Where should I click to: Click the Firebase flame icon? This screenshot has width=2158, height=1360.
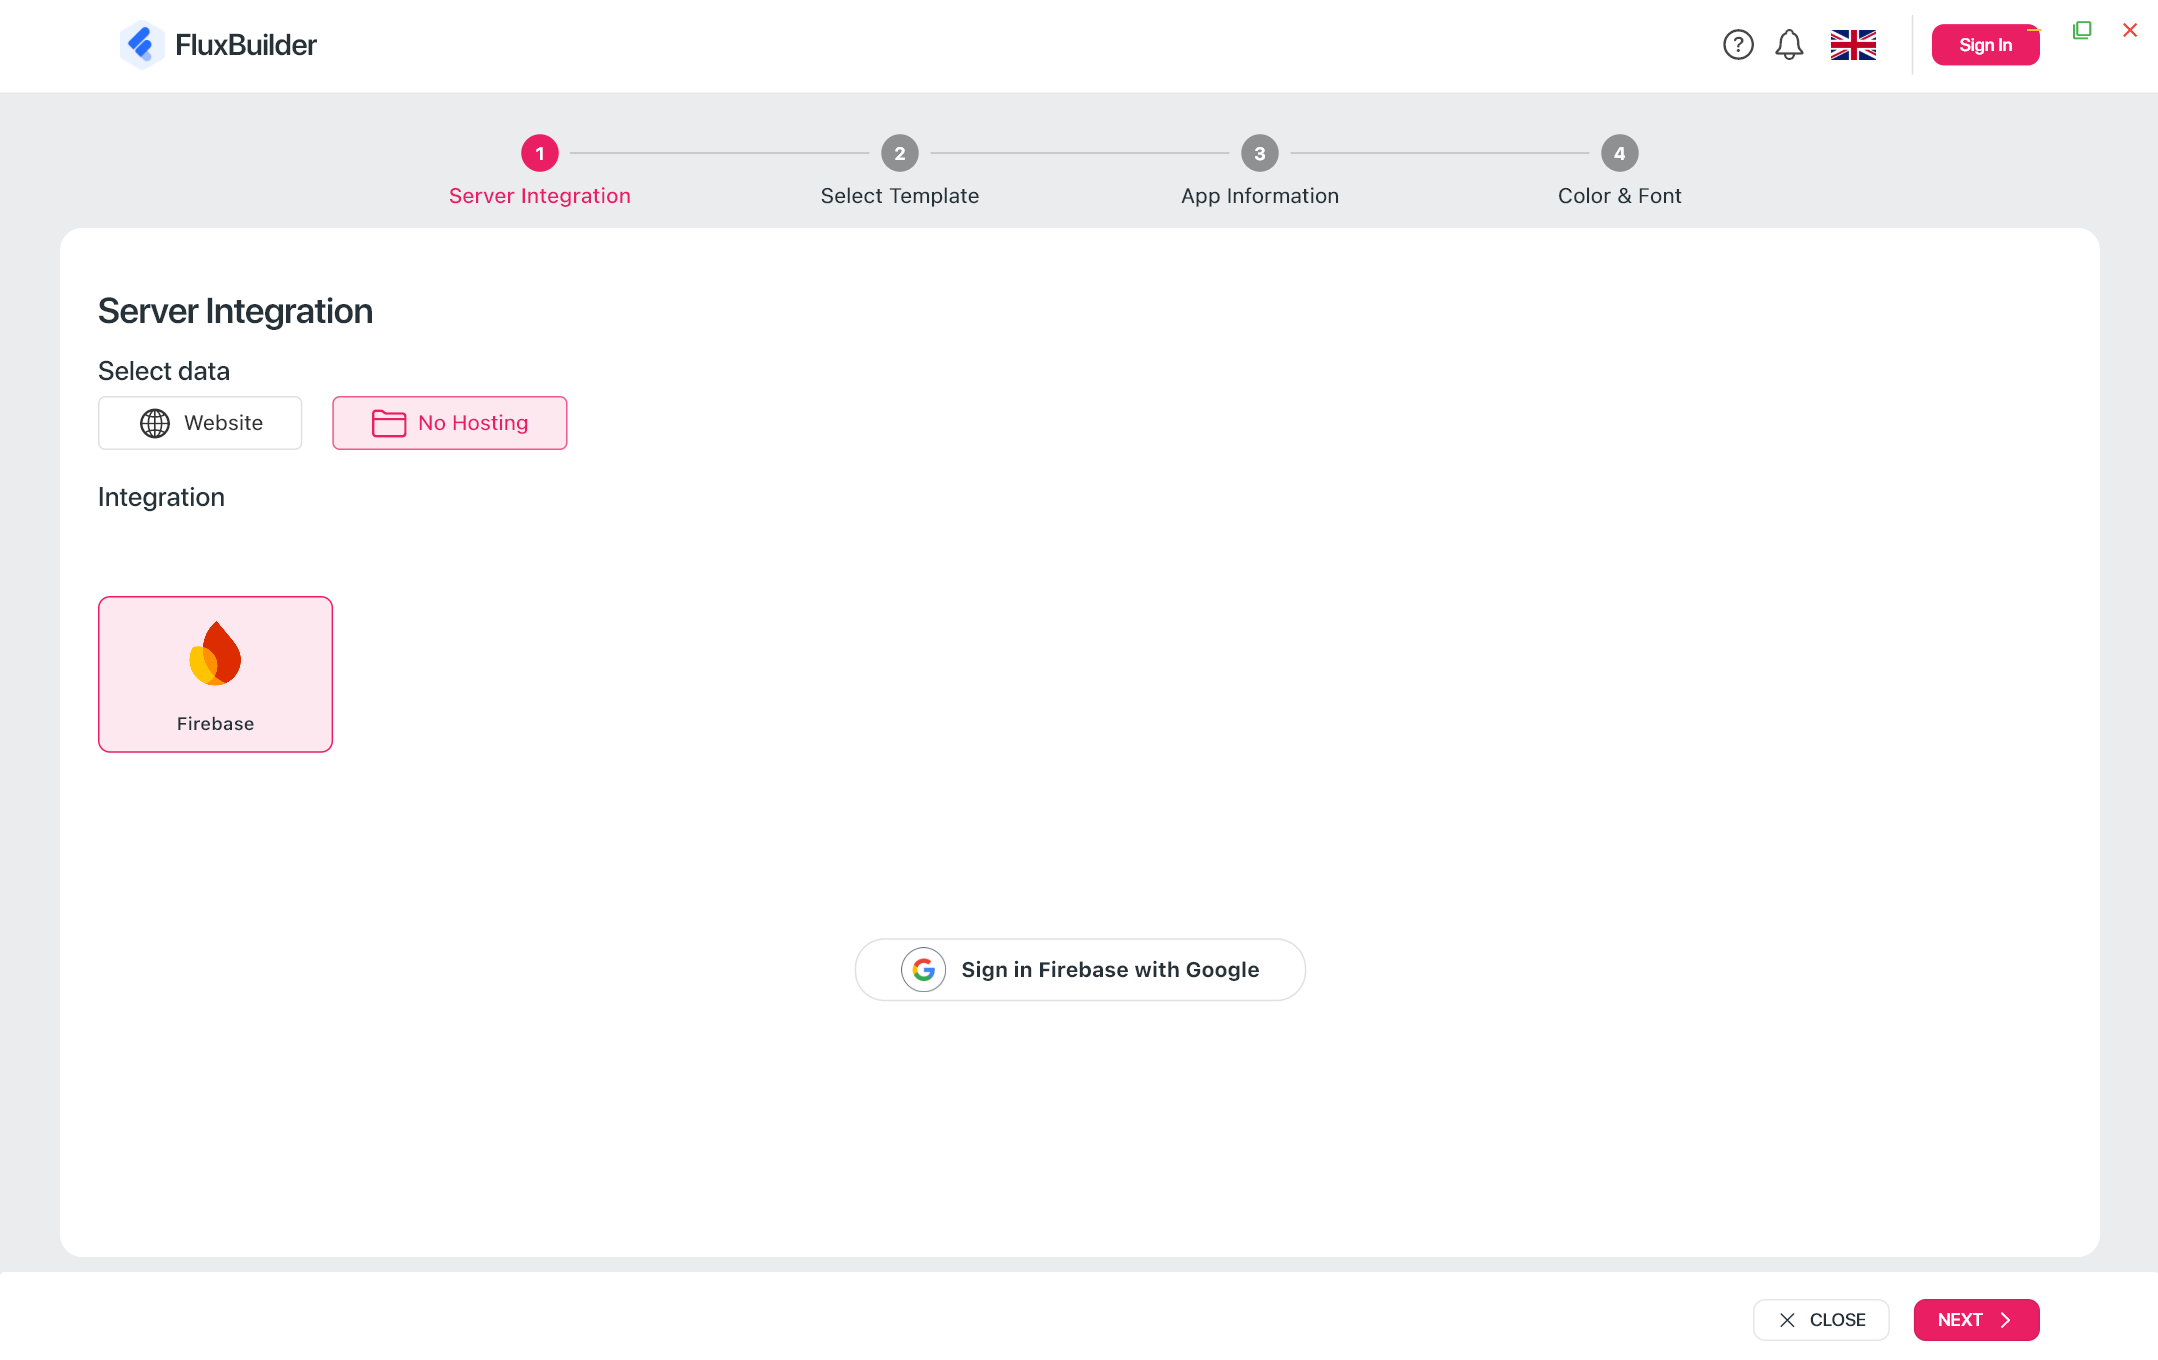216,654
